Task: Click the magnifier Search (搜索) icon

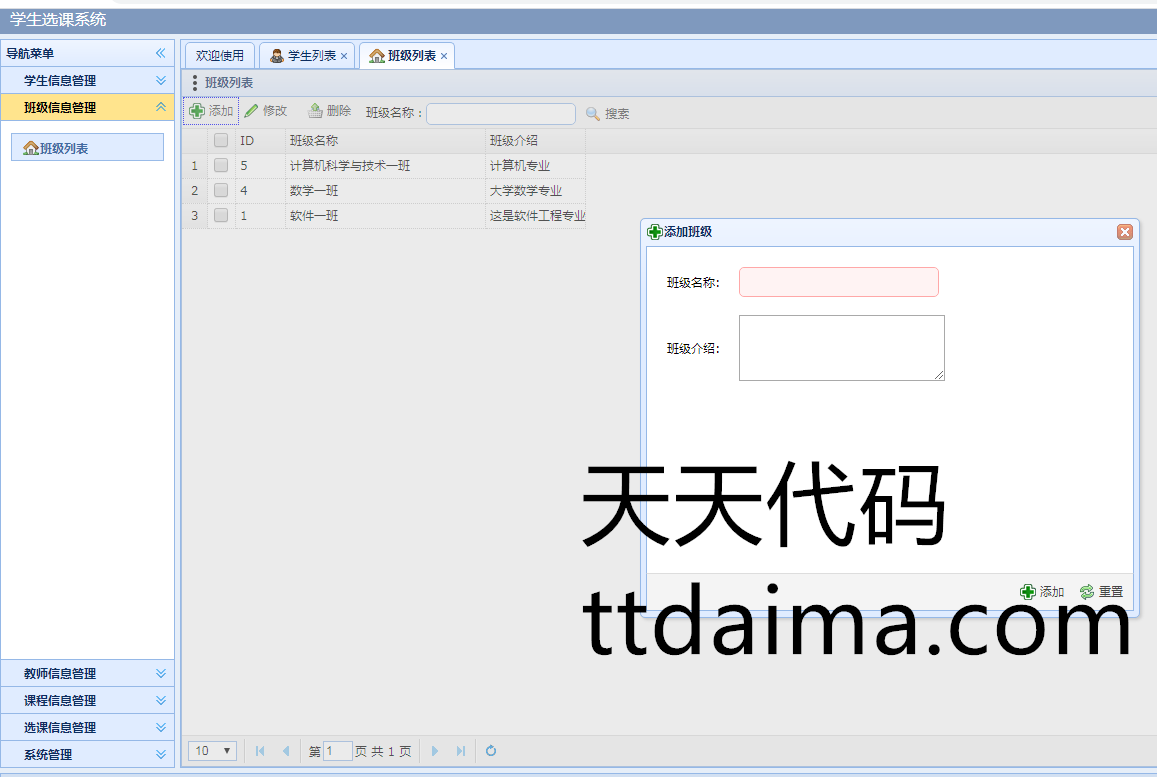Action: [593, 114]
